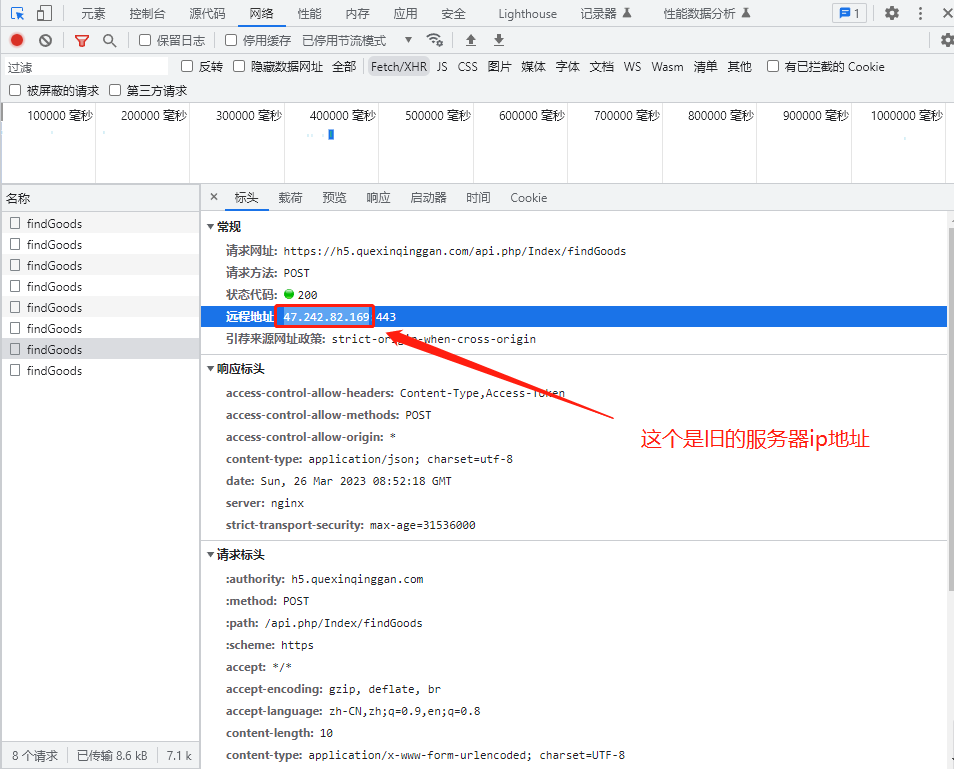Toggle the device toolbar icon
954x769 pixels.
pos(44,14)
